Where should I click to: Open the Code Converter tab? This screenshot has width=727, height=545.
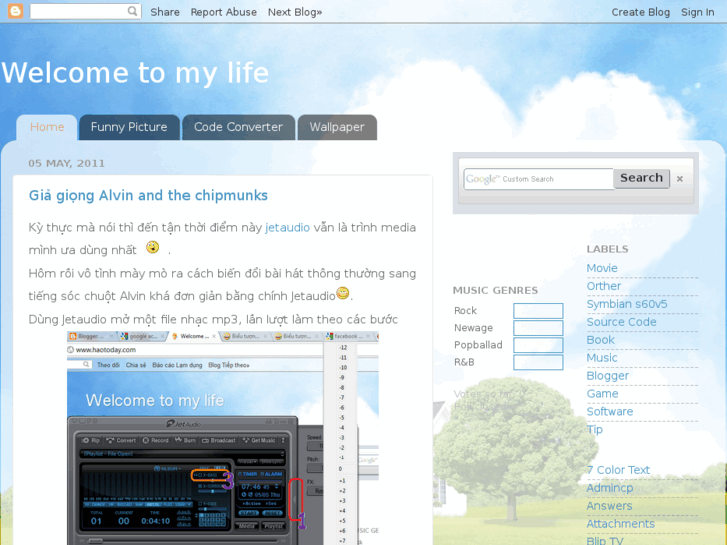(x=238, y=127)
